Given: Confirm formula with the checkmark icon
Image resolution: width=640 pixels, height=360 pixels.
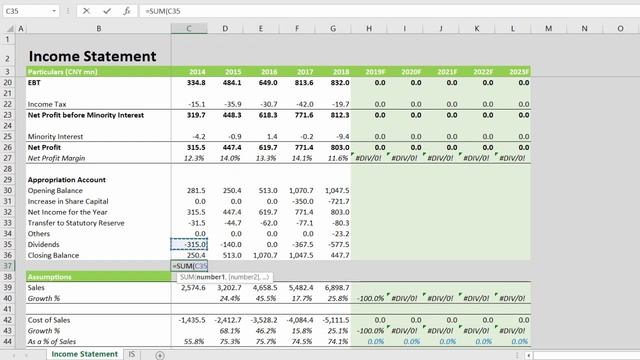Looking at the screenshot, I should [107, 11].
